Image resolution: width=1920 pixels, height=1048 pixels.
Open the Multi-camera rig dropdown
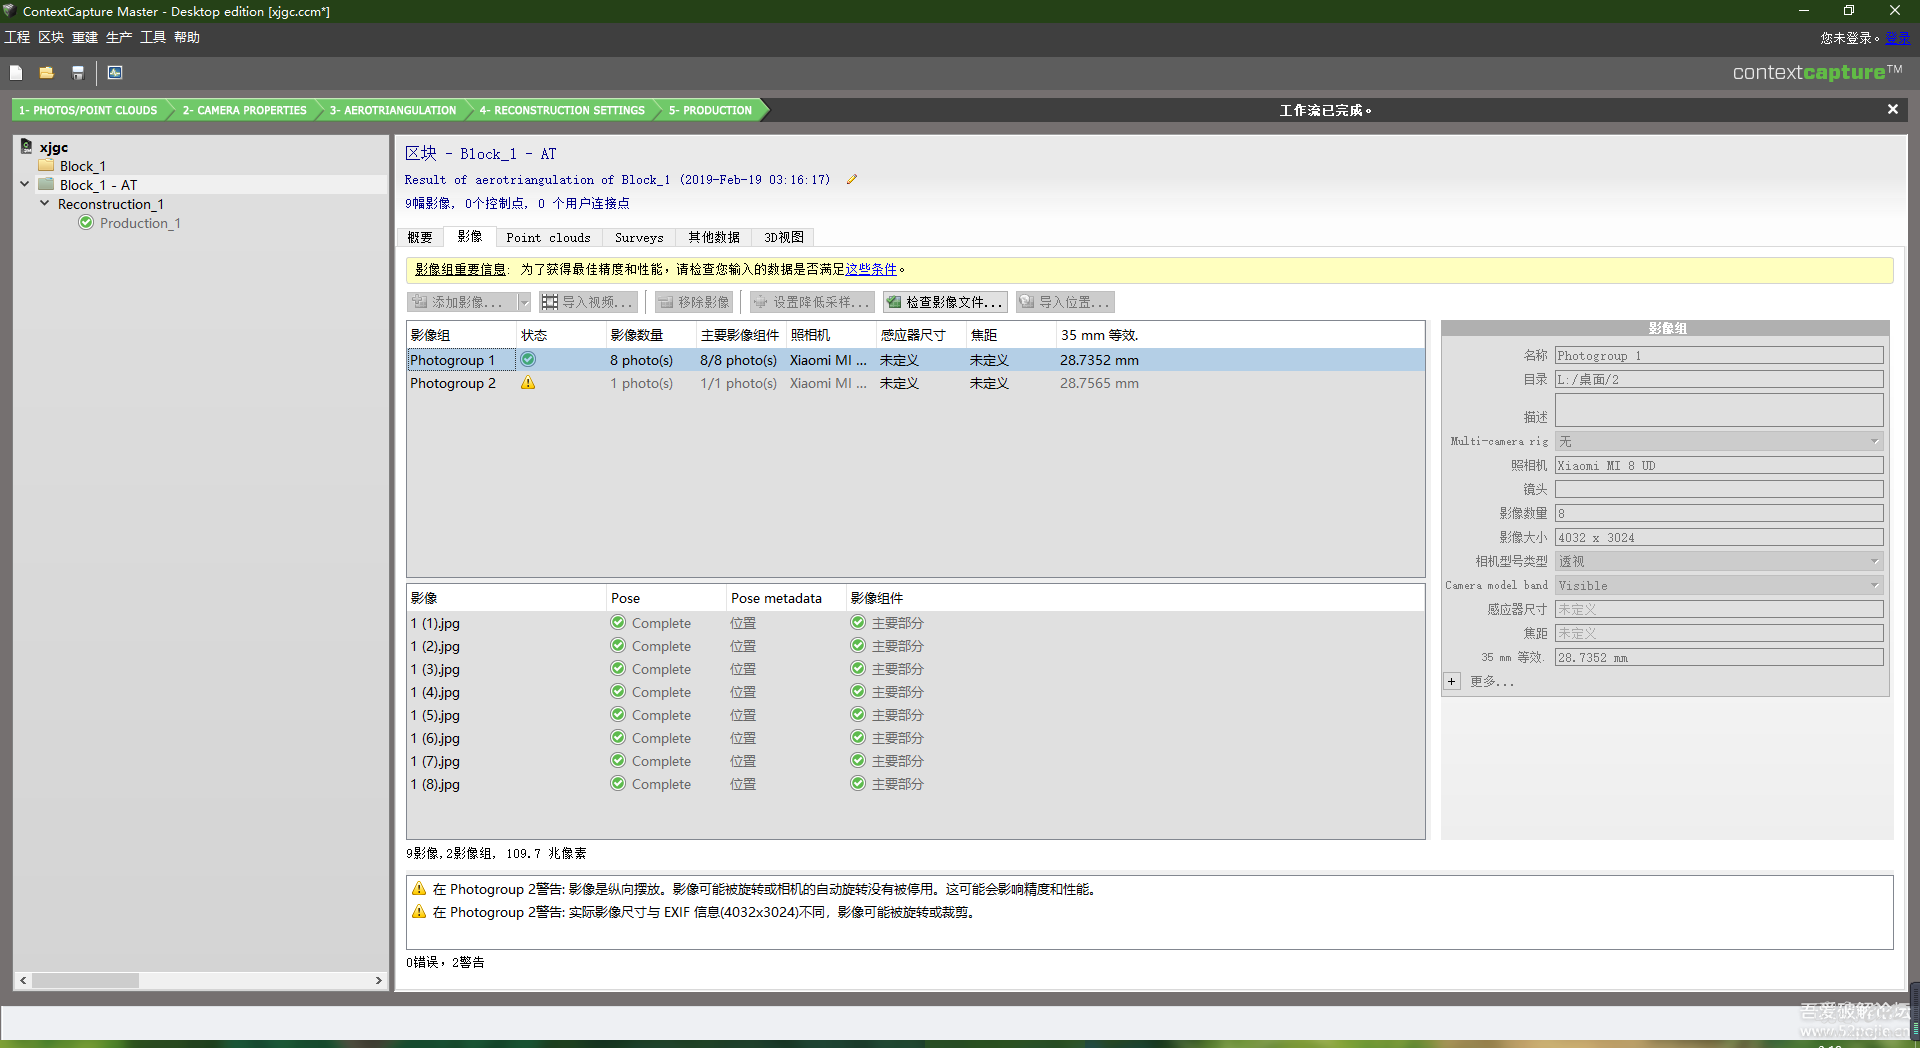point(1719,441)
